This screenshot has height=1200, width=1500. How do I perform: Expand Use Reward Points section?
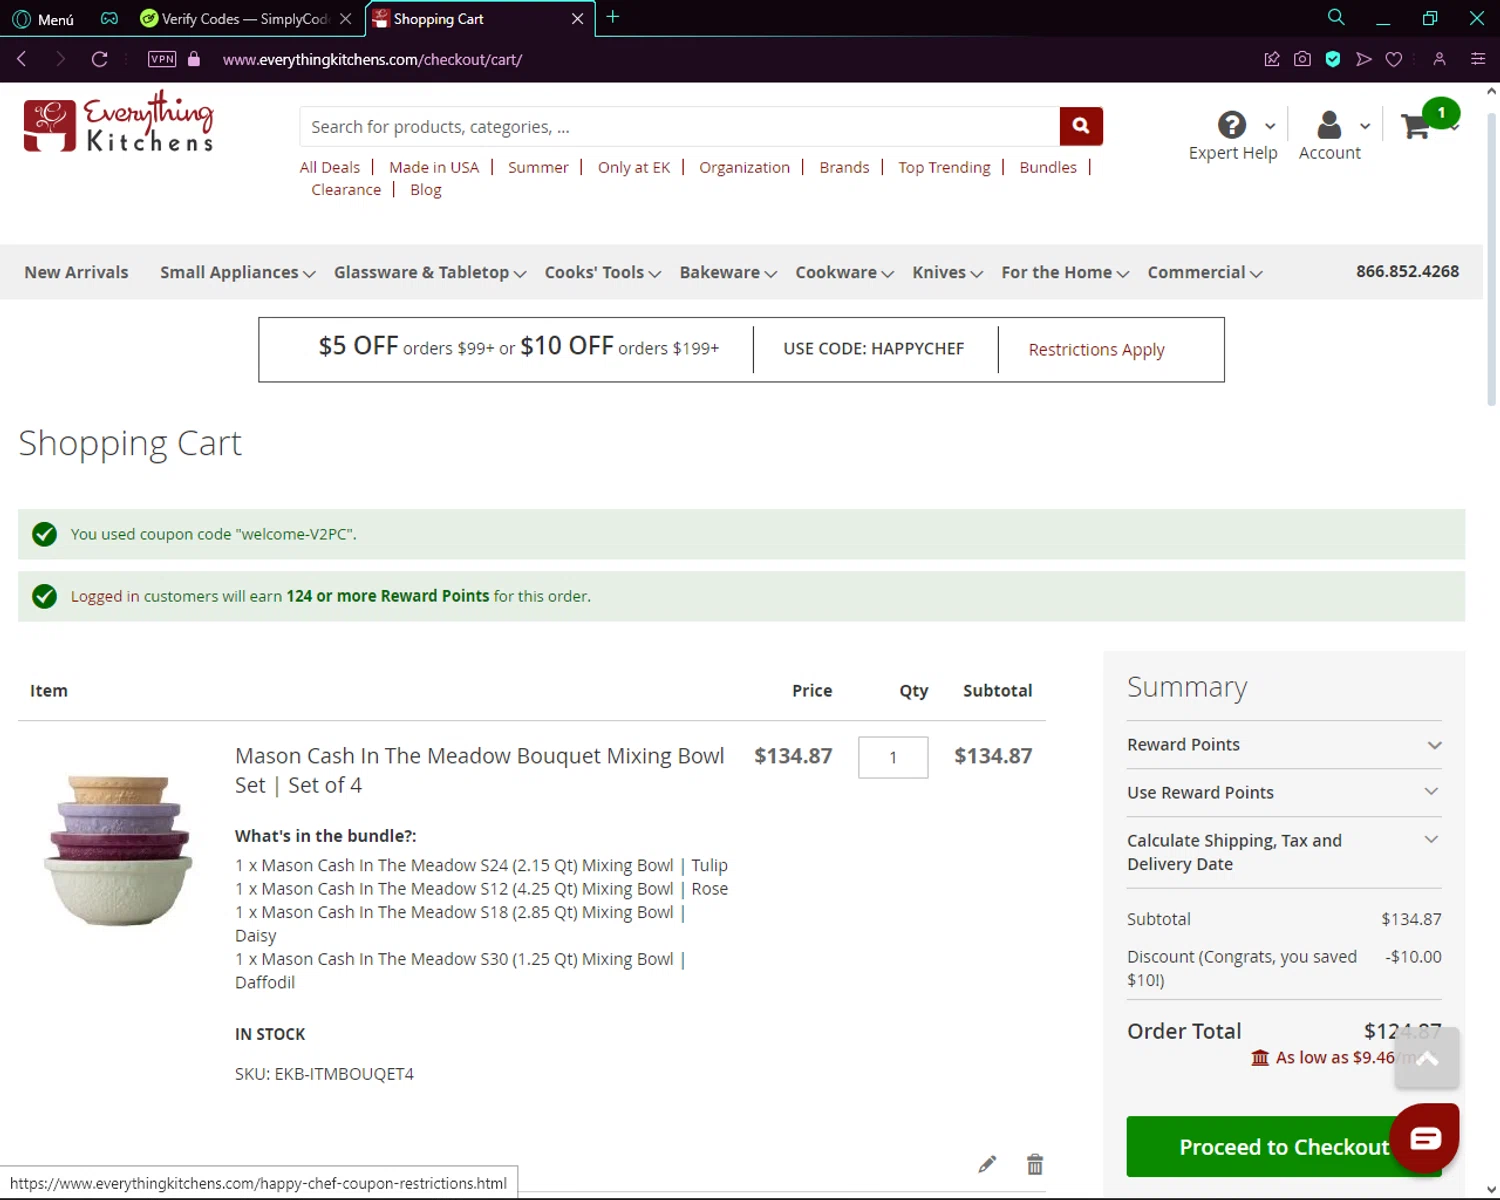point(1284,792)
